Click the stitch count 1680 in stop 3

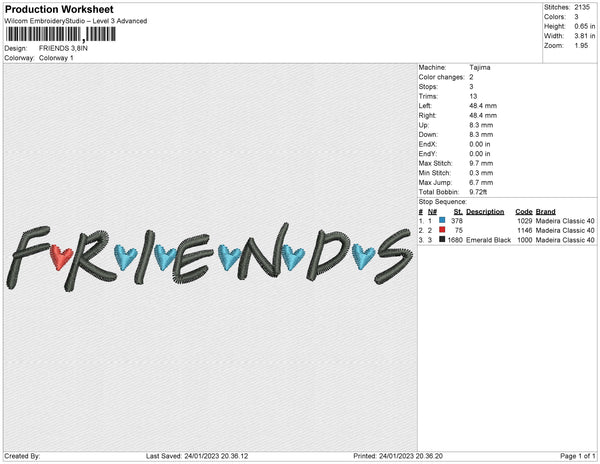click(x=455, y=240)
